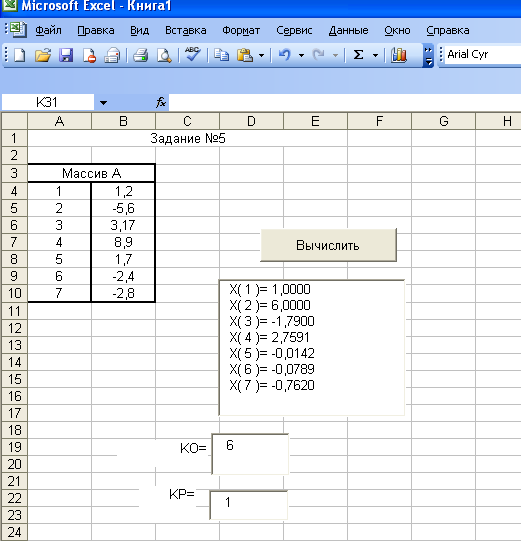The image size is (521, 541).
Task: Create a new workbook with New icon
Action: (19, 55)
